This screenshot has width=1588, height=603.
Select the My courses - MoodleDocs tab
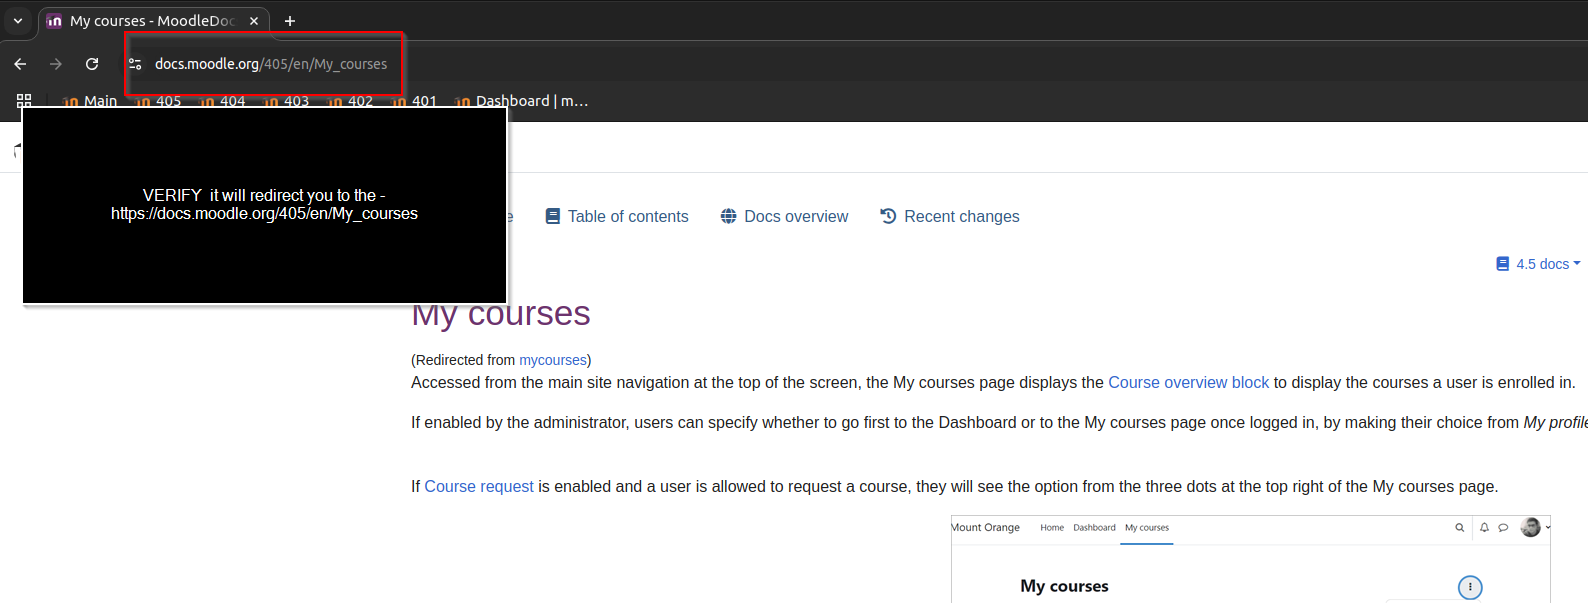(153, 21)
